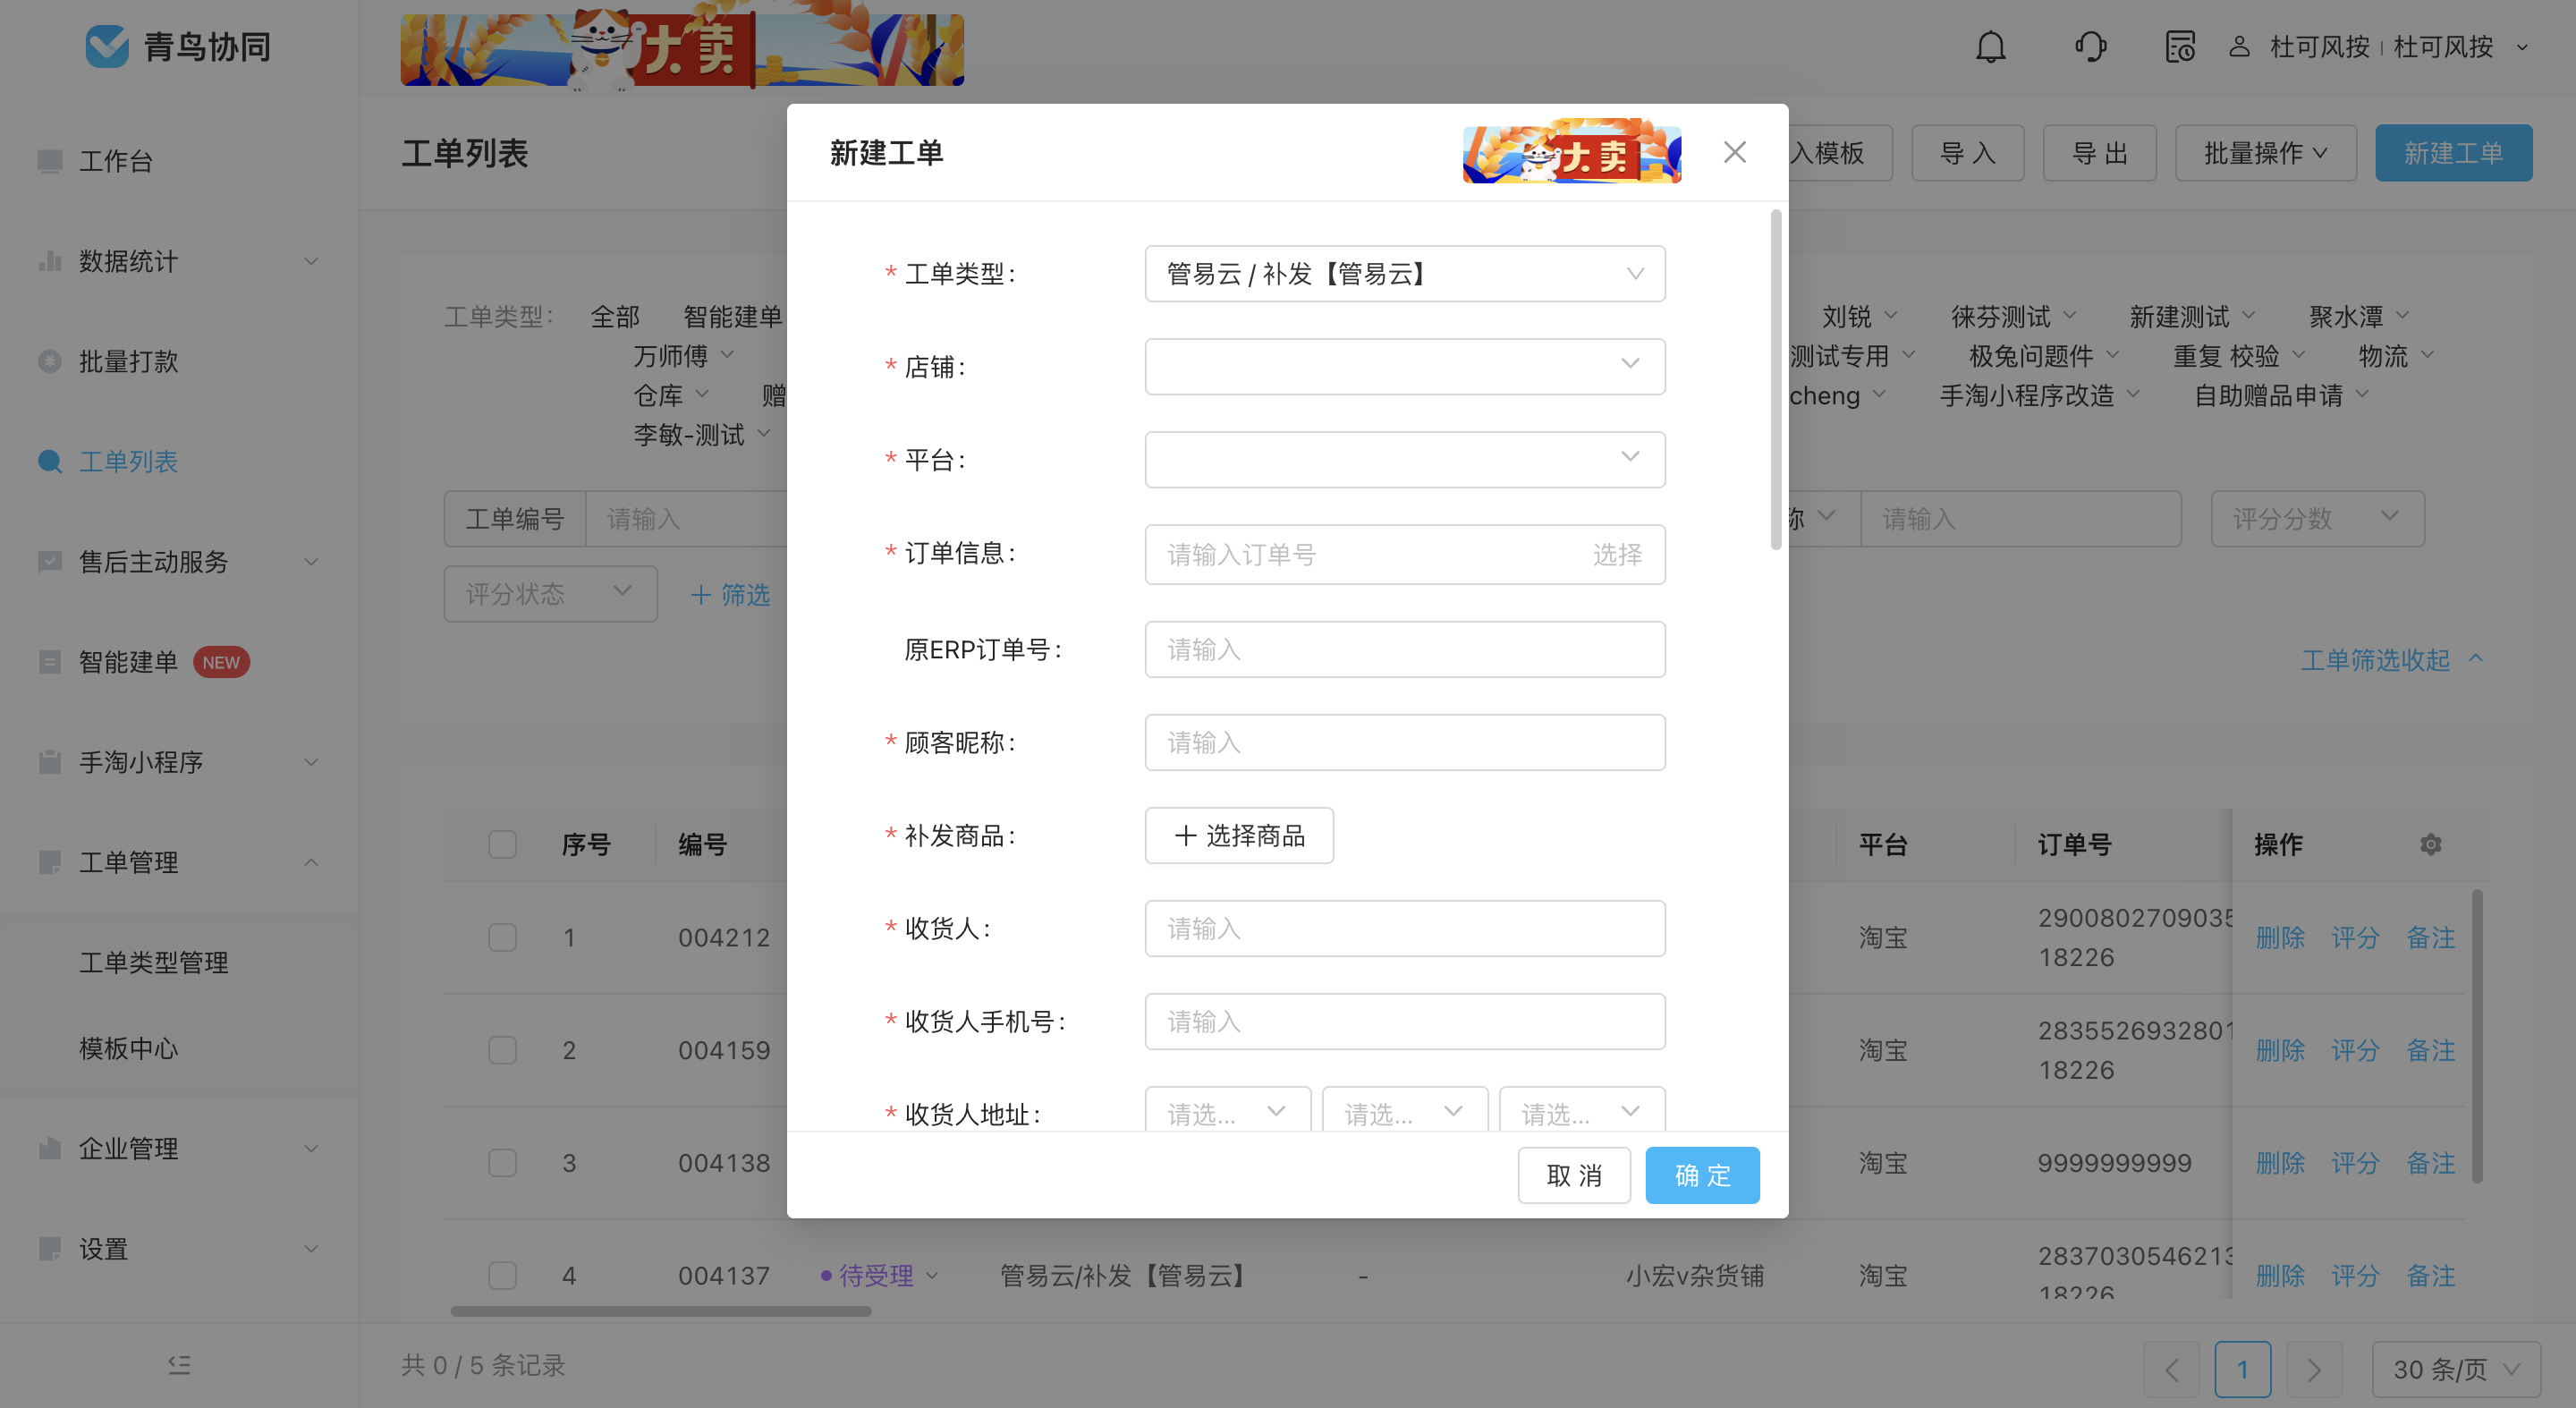Open the 工单类型 dropdown in the dialog

[1404, 273]
